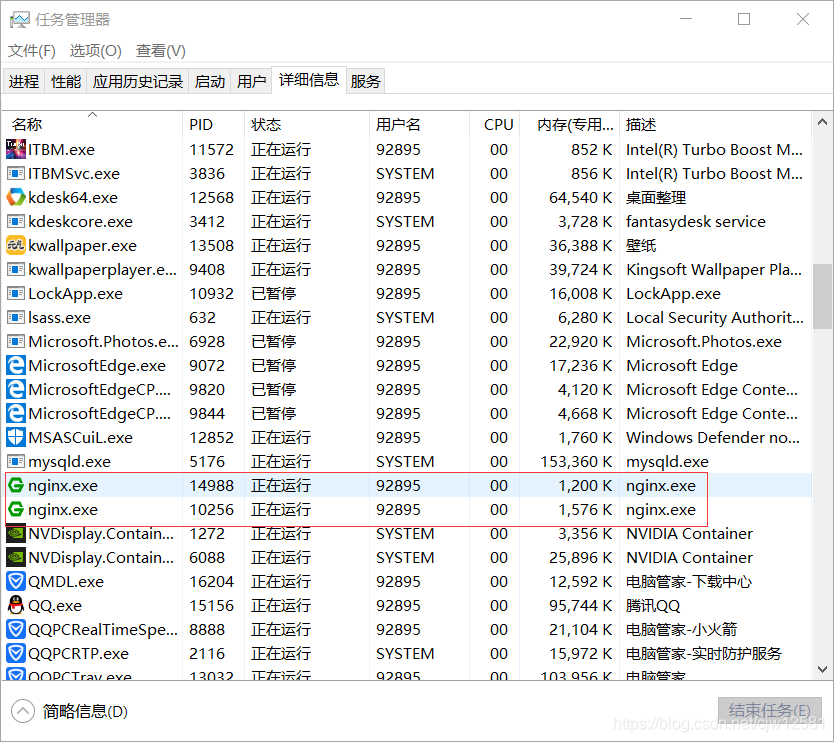The image size is (834, 742).
Task: Open the 选项(O) menu
Action: pyautogui.click(x=96, y=51)
